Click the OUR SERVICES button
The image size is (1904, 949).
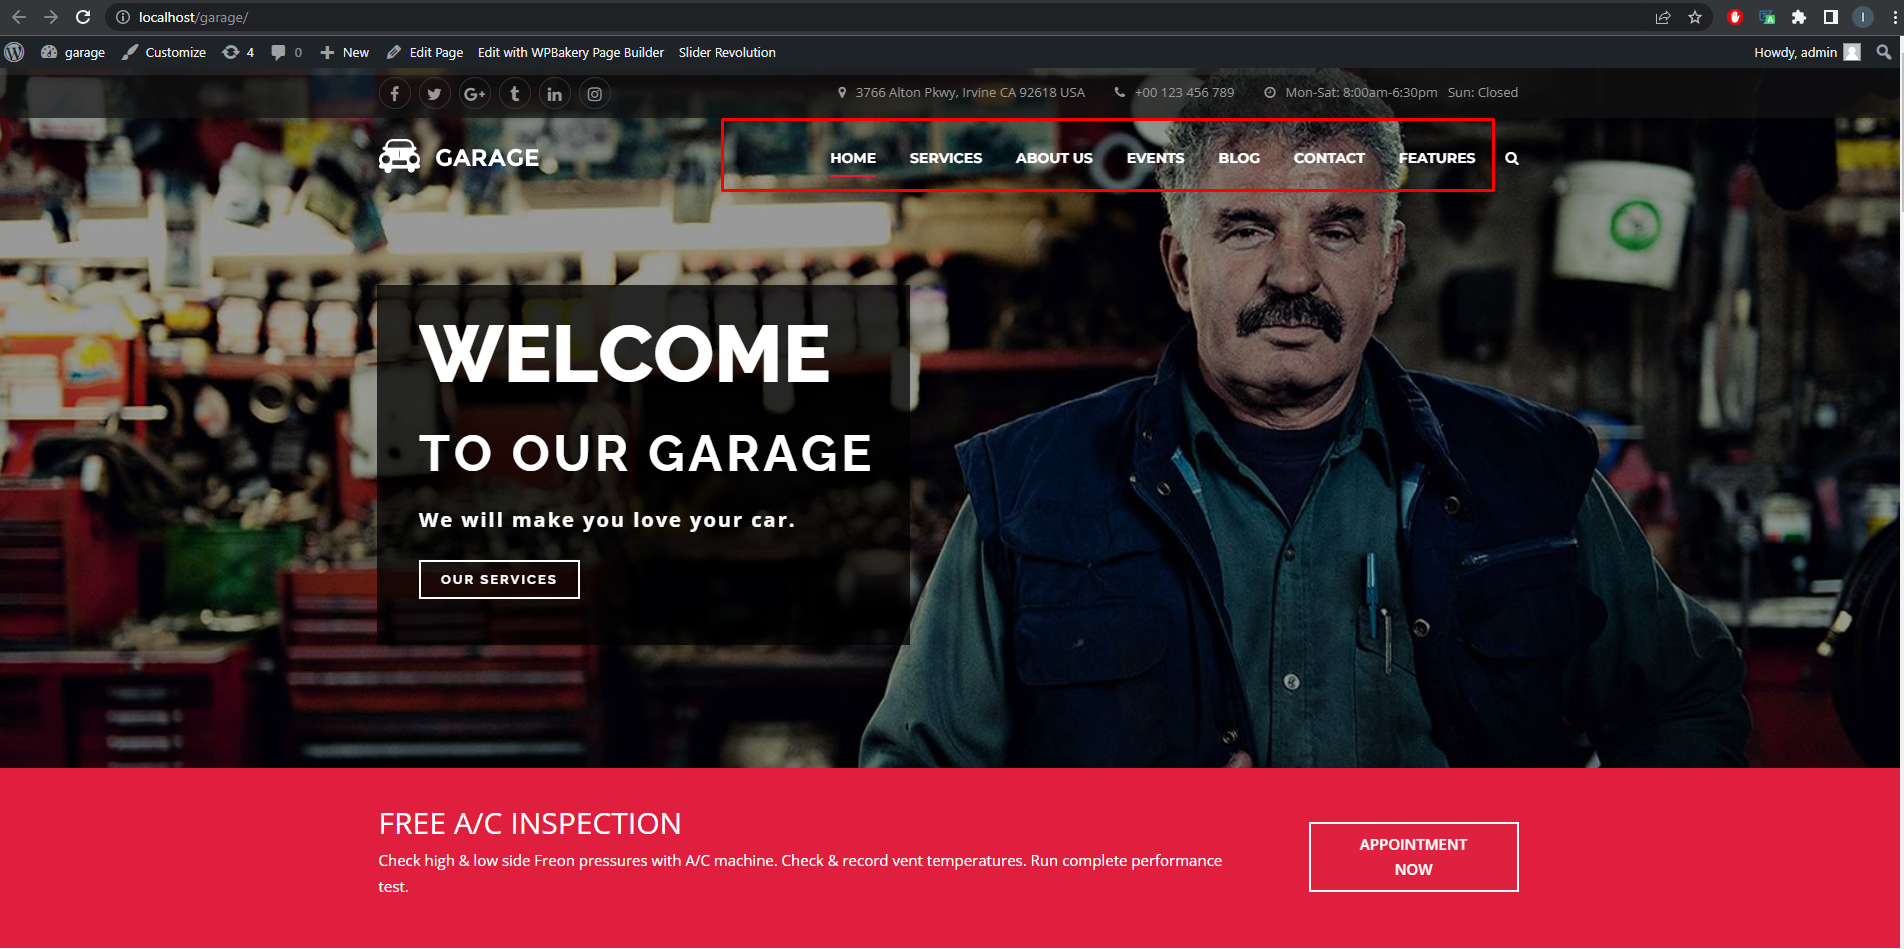499,580
